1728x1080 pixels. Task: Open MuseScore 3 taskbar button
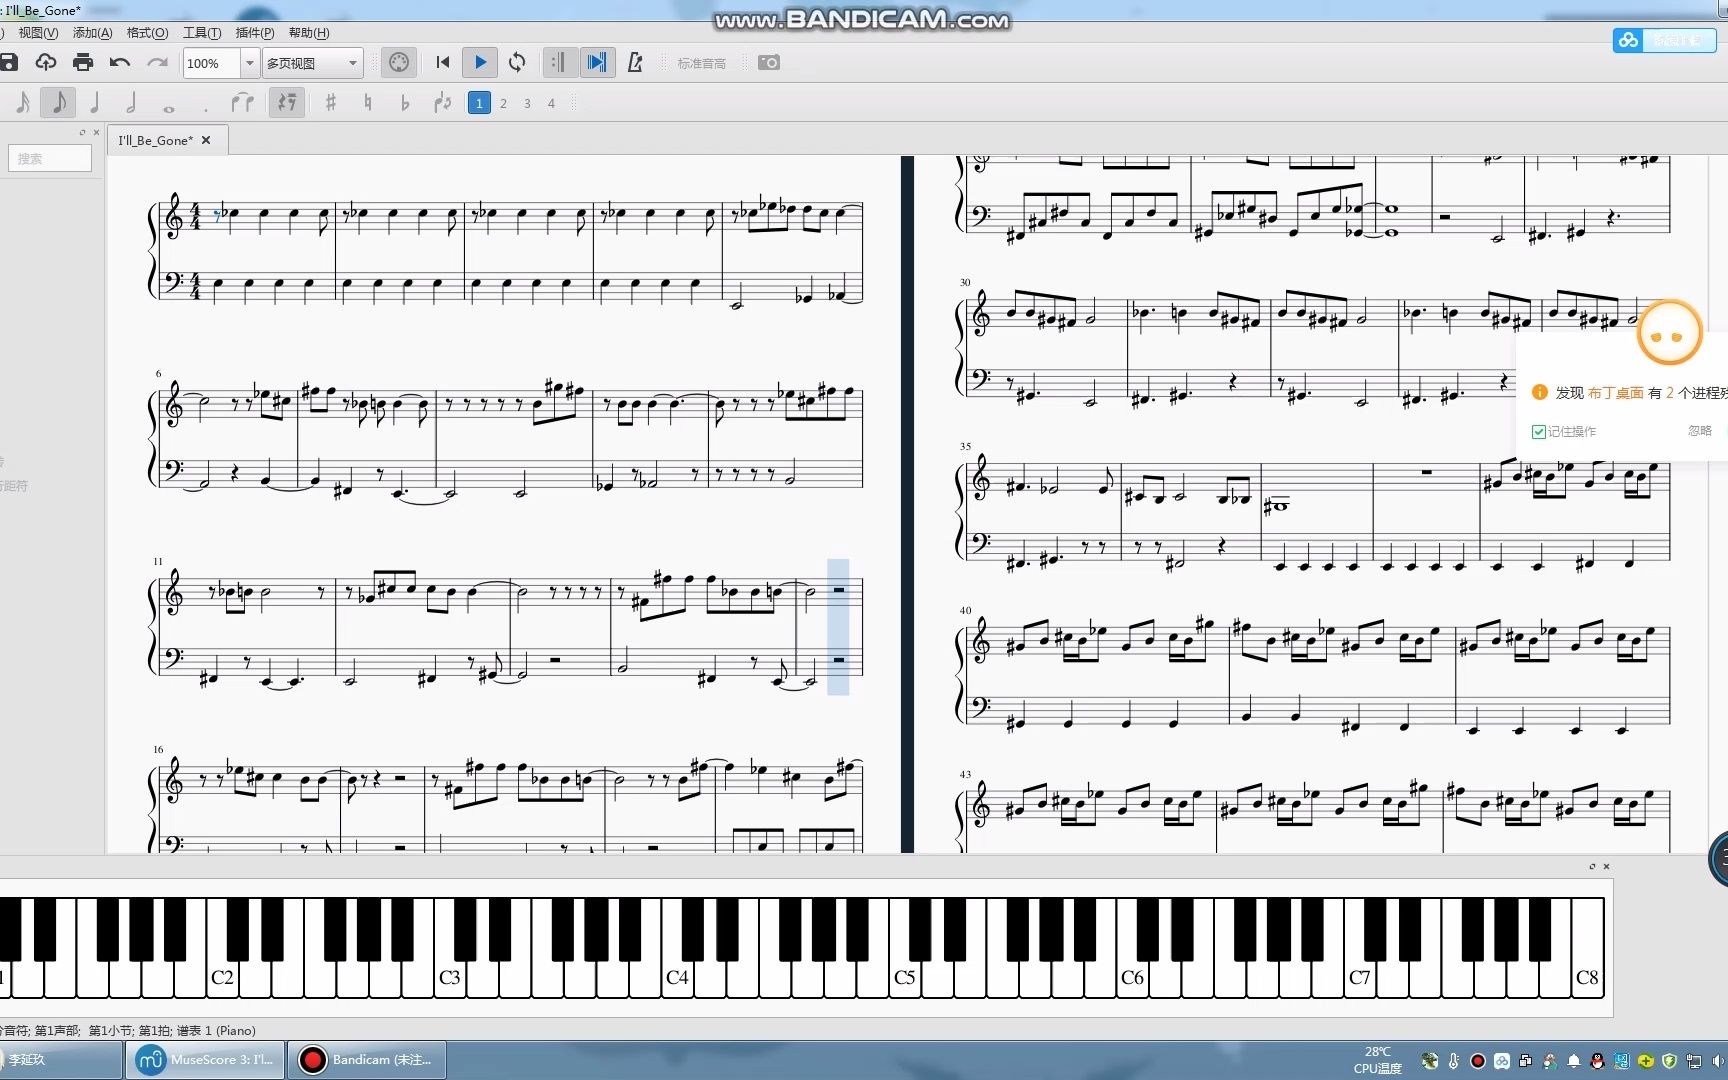coord(206,1060)
